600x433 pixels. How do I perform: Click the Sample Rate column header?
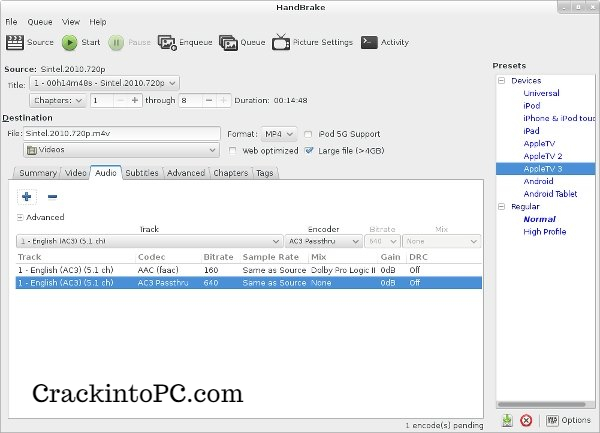(271, 257)
